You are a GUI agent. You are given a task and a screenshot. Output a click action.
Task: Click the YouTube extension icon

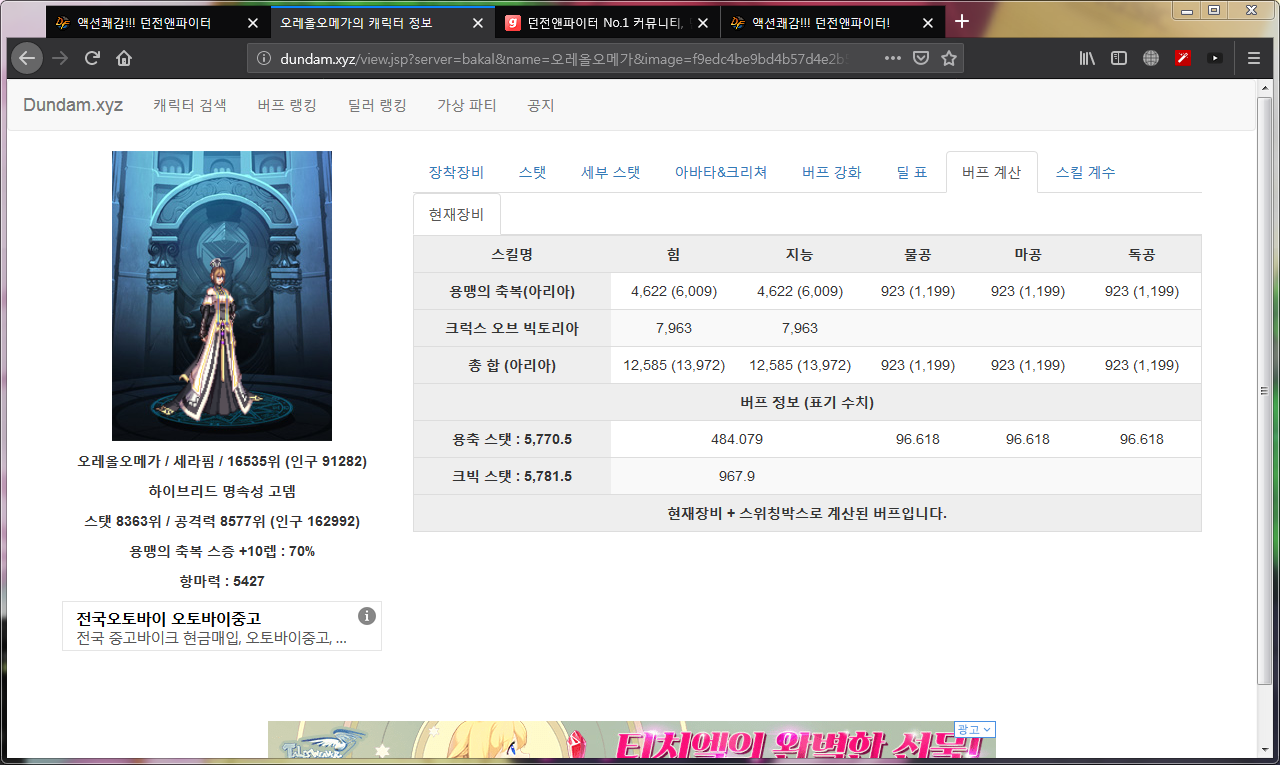click(1214, 58)
